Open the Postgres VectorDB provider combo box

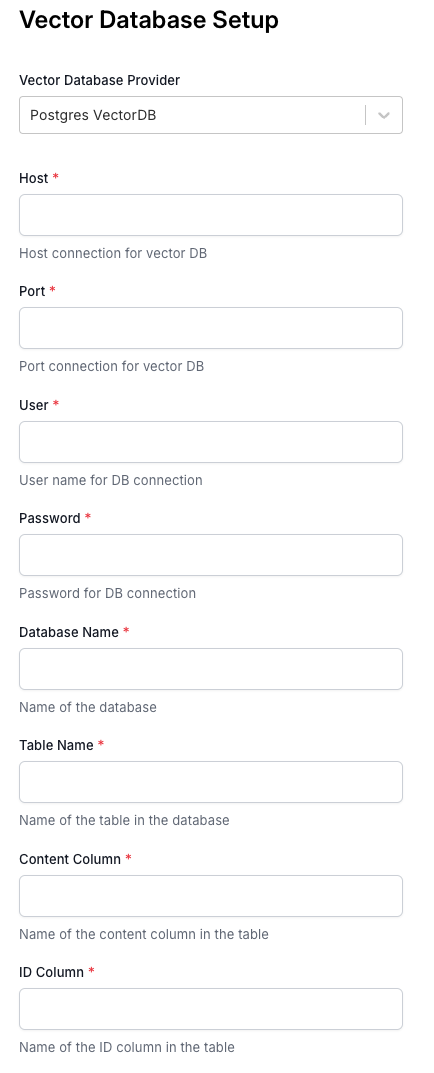(x=211, y=115)
